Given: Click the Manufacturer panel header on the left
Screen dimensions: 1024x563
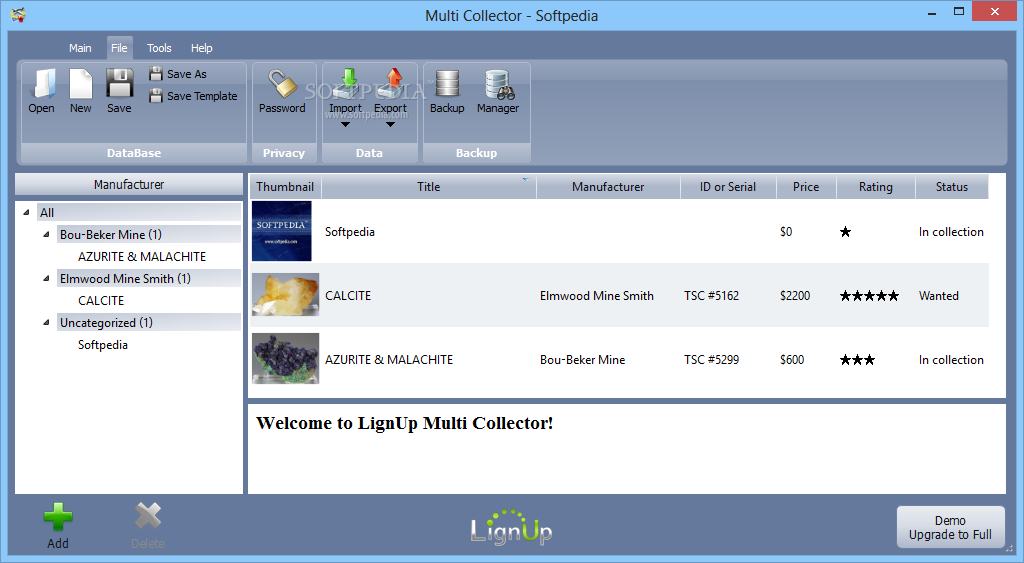Looking at the screenshot, I should 129,184.
